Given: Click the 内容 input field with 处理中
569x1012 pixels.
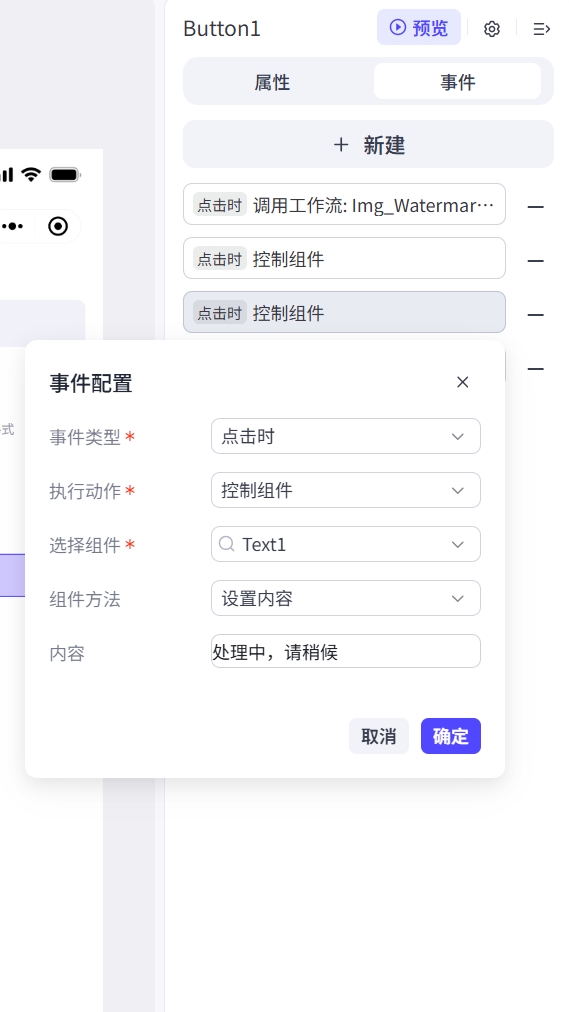Looking at the screenshot, I should click(x=346, y=651).
